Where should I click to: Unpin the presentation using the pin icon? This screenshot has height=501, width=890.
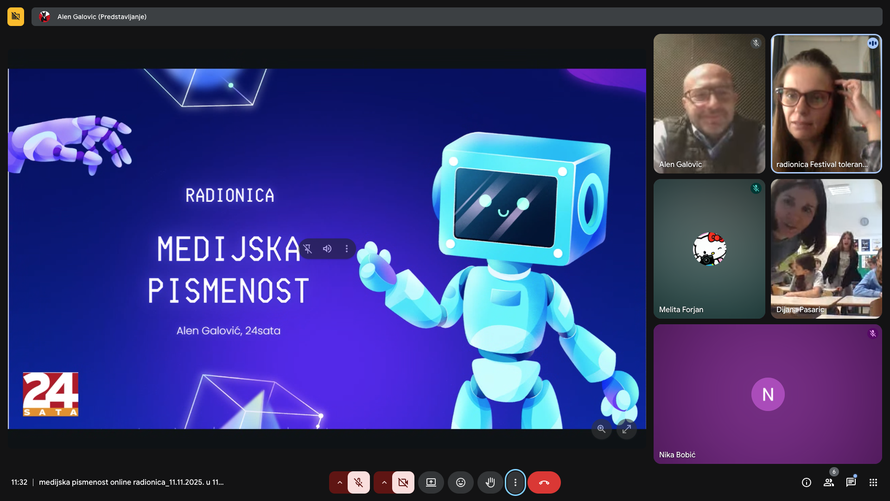(308, 248)
